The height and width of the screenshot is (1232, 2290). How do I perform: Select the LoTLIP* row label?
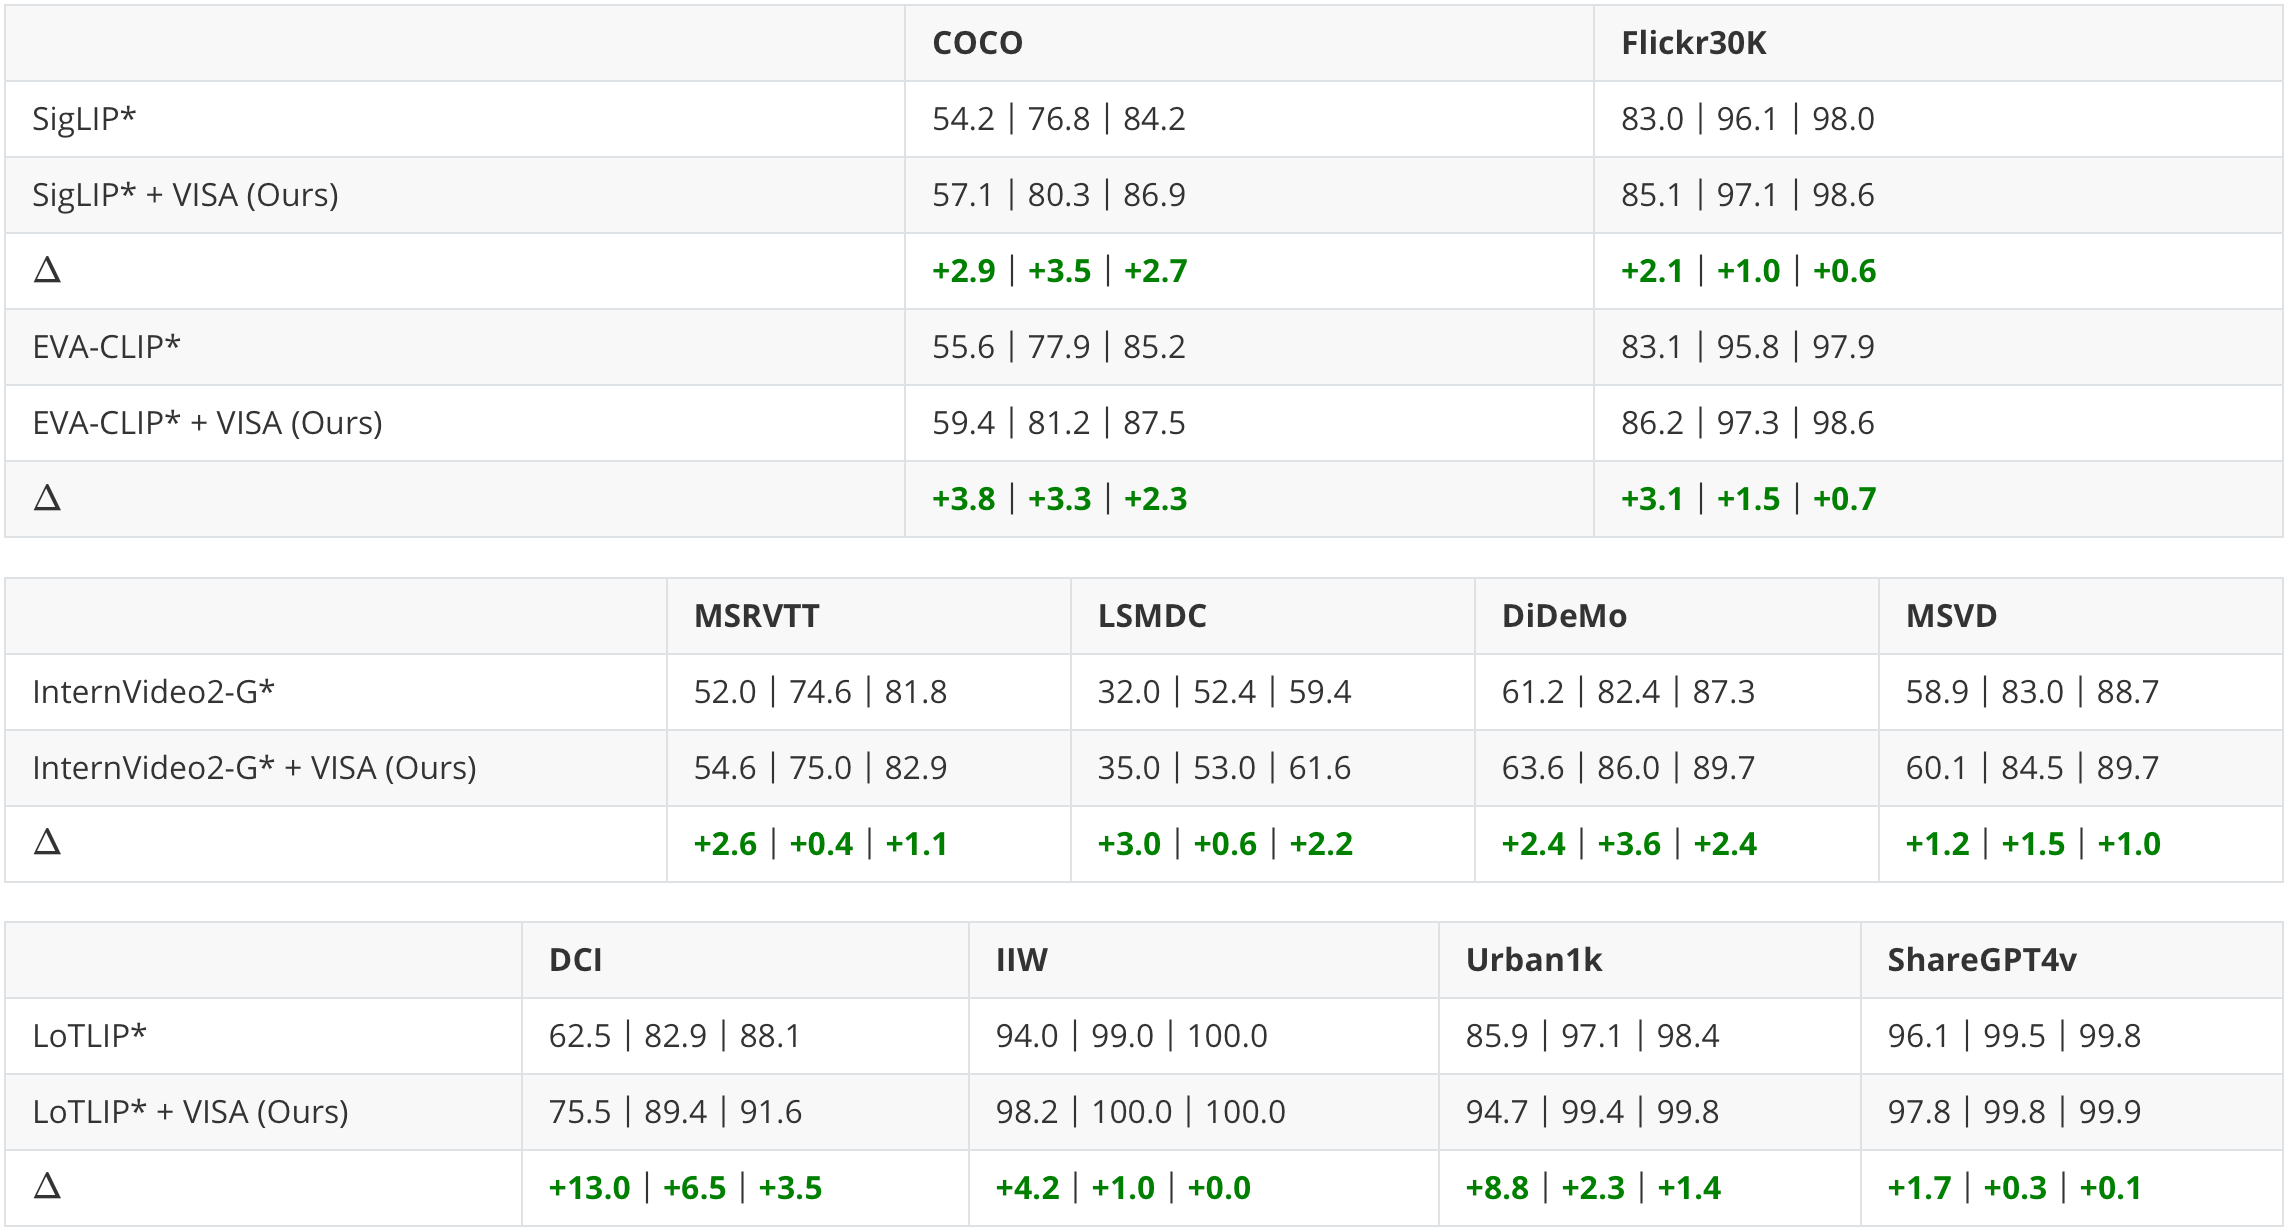[89, 1036]
